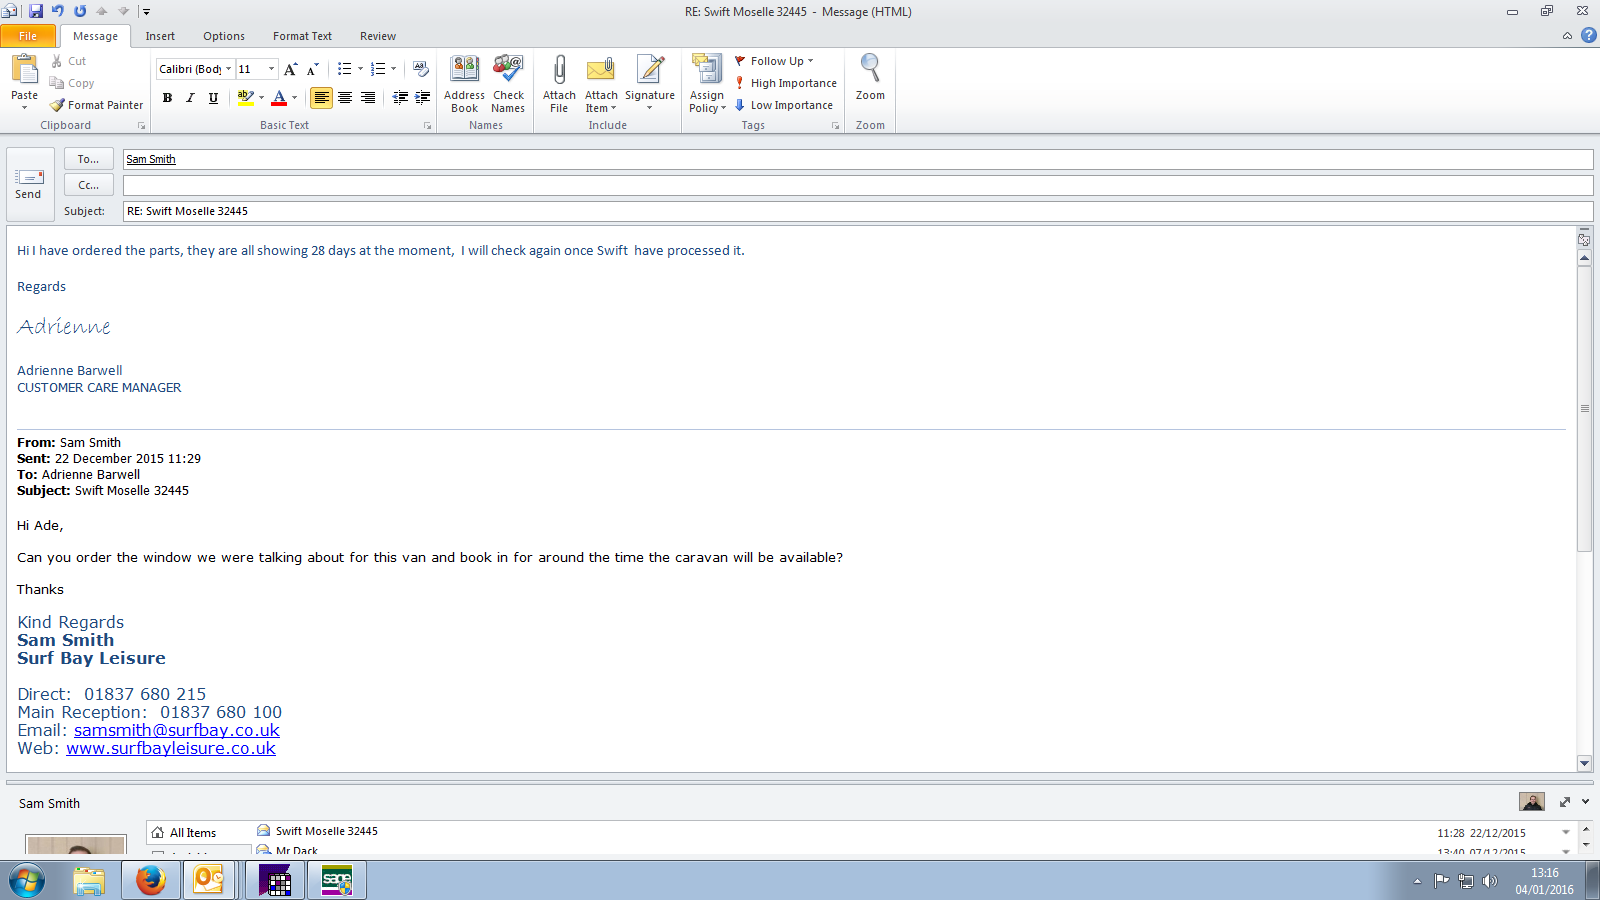This screenshot has height=900, width=1600.
Task: Align text to the right
Action: [x=368, y=97]
